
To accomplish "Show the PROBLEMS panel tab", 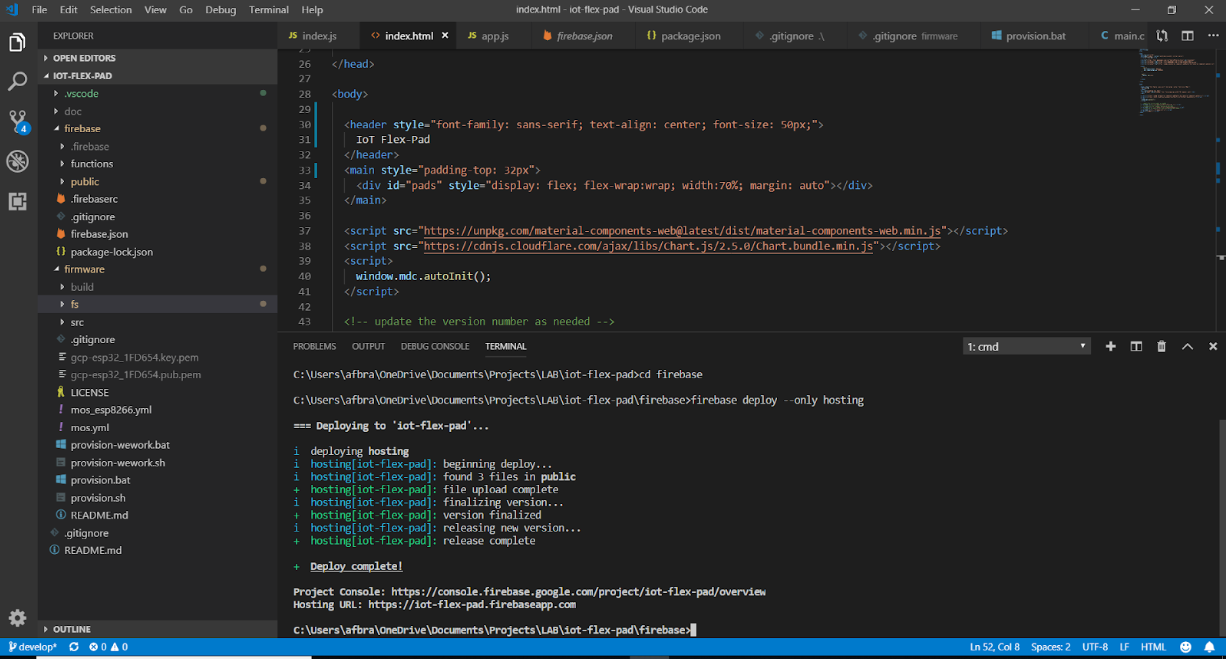I will [x=314, y=346].
